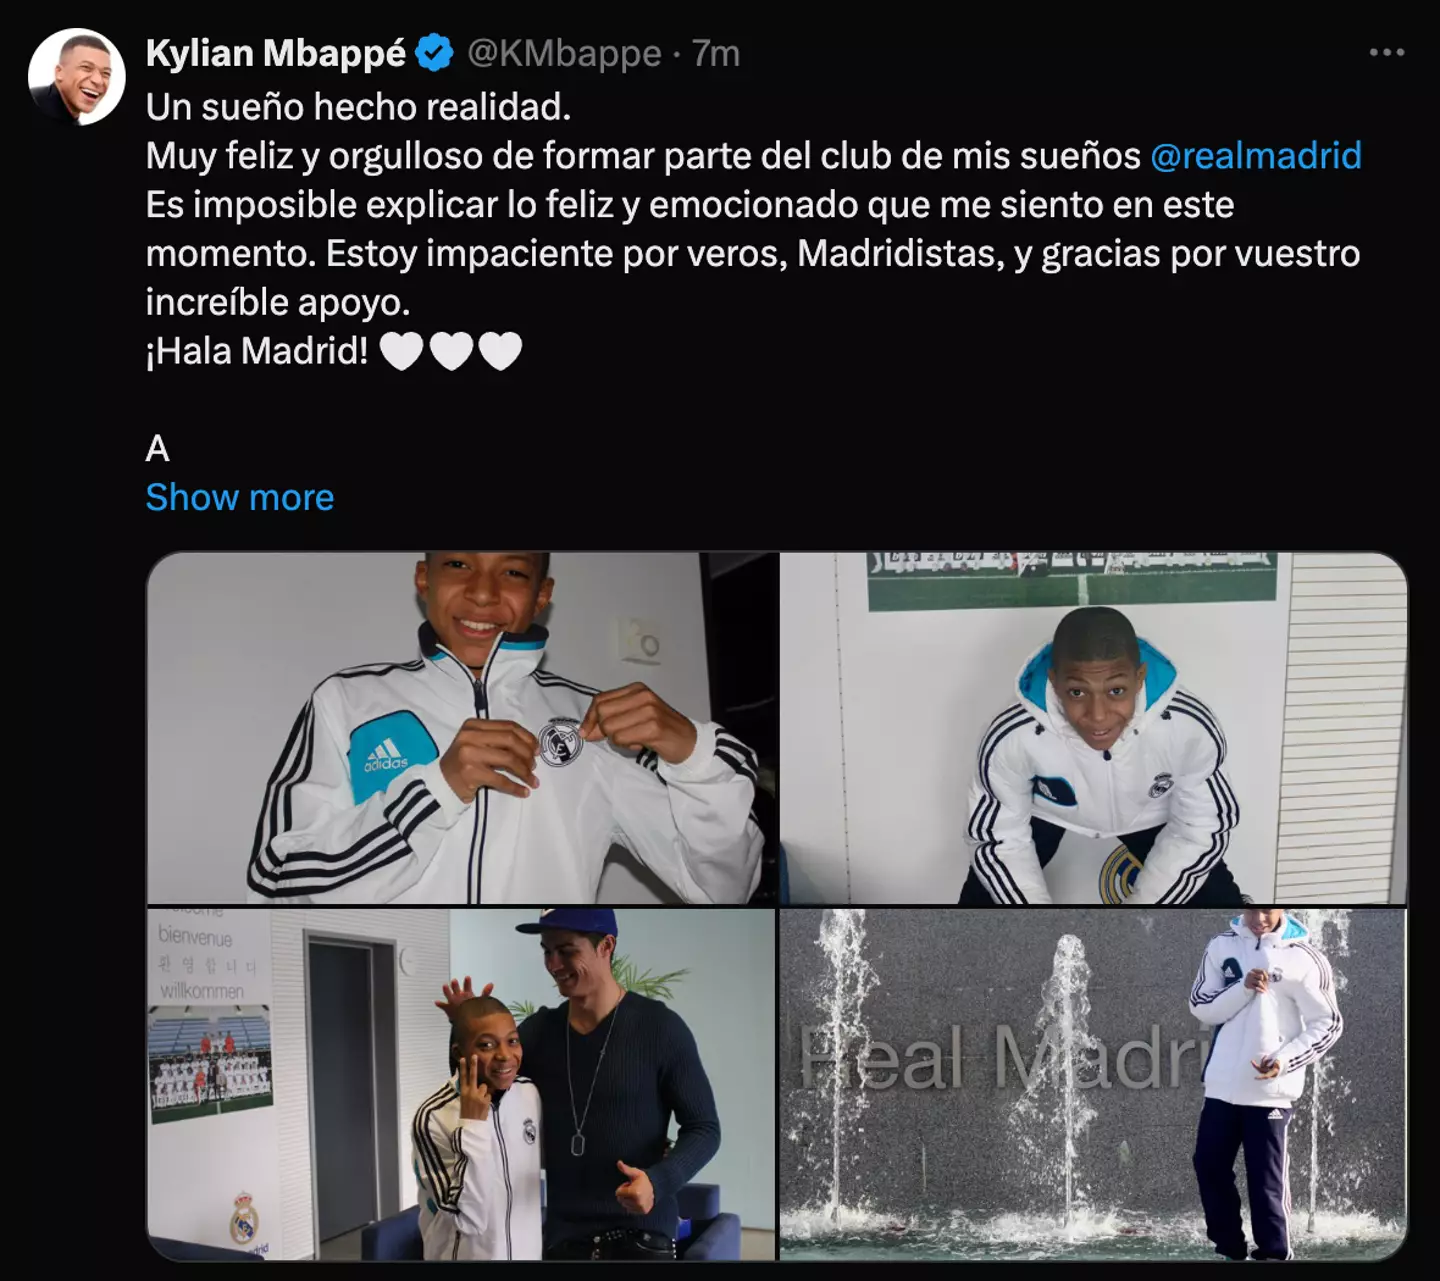Screen dimensions: 1440x1281
Task: Click the truncated 'A' line of the tweet
Action: coord(158,449)
